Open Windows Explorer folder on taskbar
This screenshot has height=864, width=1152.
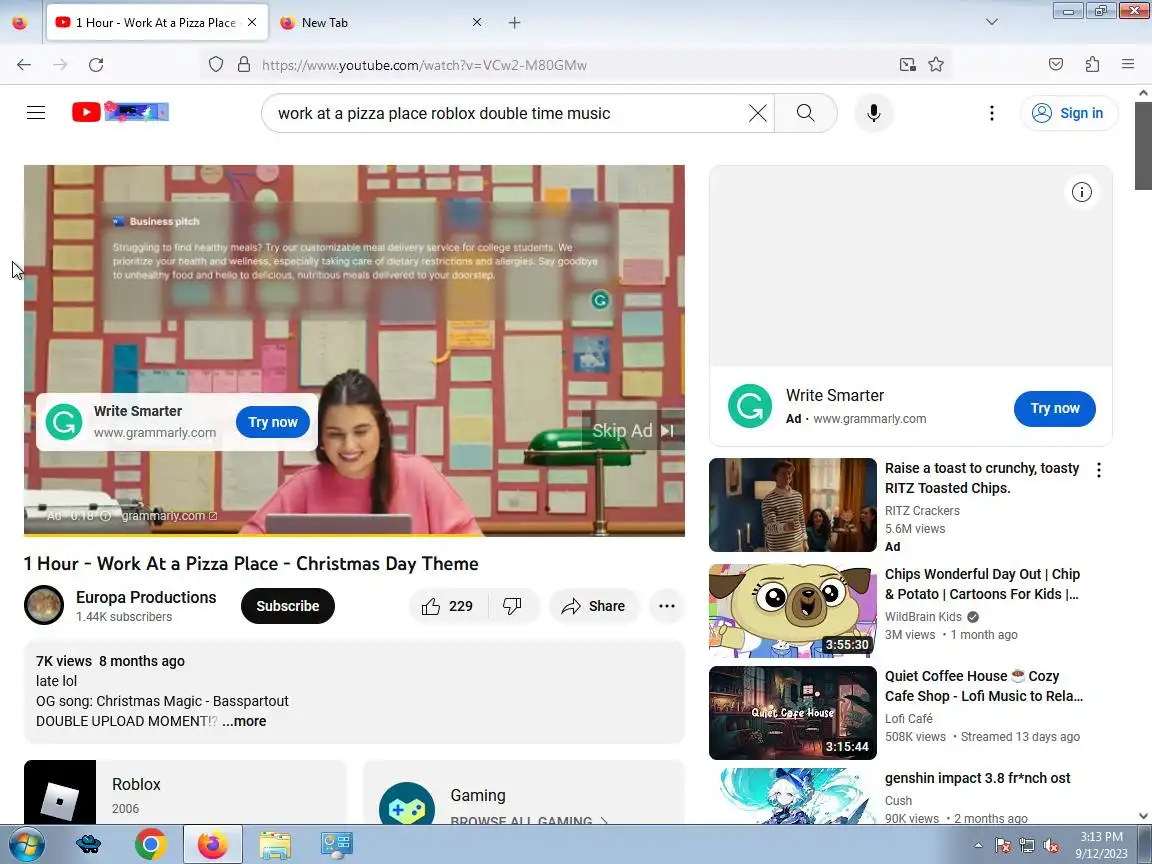(275, 844)
